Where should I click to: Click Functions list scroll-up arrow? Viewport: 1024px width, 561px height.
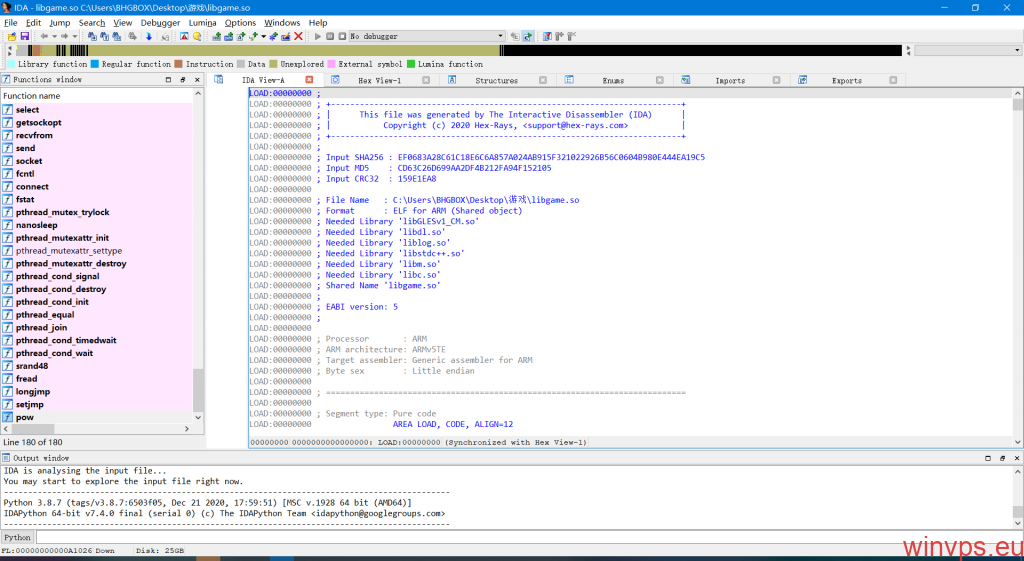[x=198, y=95]
